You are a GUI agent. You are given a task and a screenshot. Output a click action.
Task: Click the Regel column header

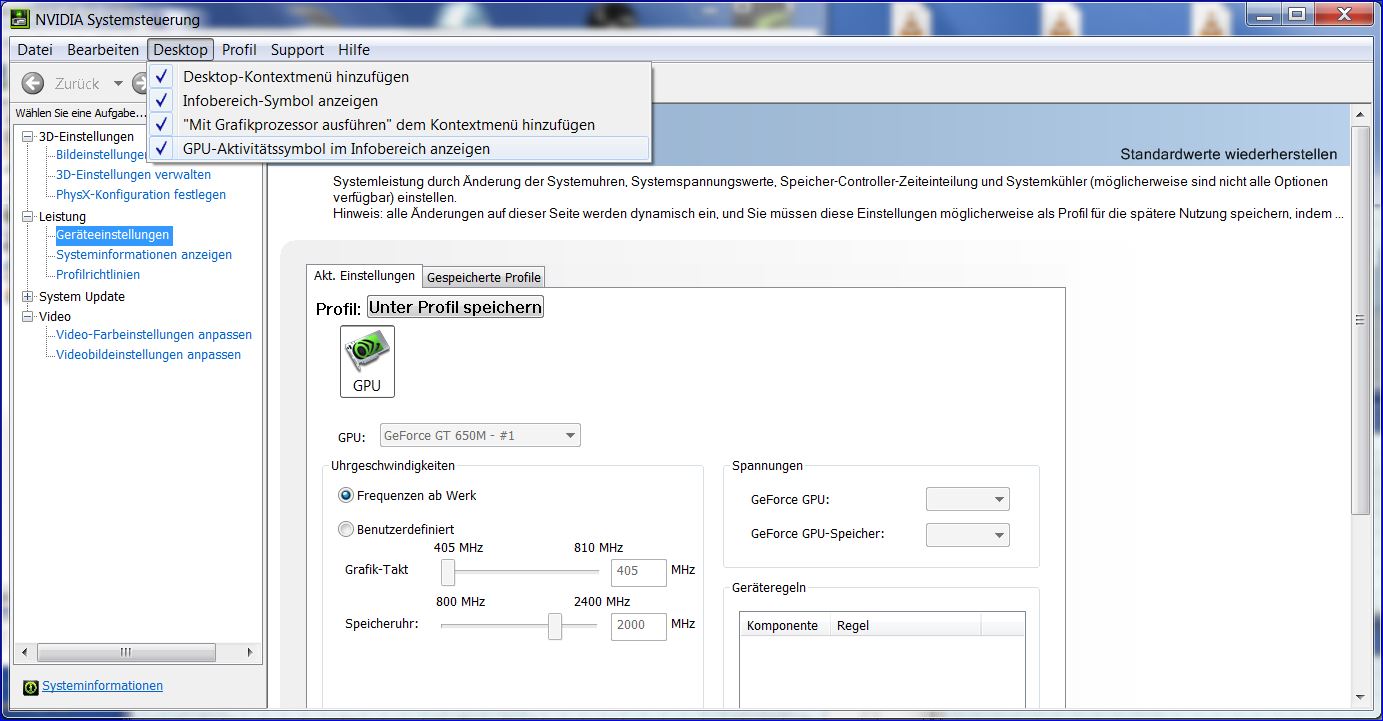[x=906, y=625]
